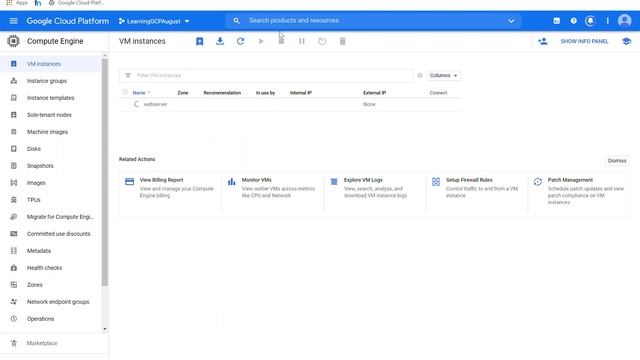The height and width of the screenshot is (360, 640).
Task: Click the suspend pause icon
Action: tap(302, 41)
